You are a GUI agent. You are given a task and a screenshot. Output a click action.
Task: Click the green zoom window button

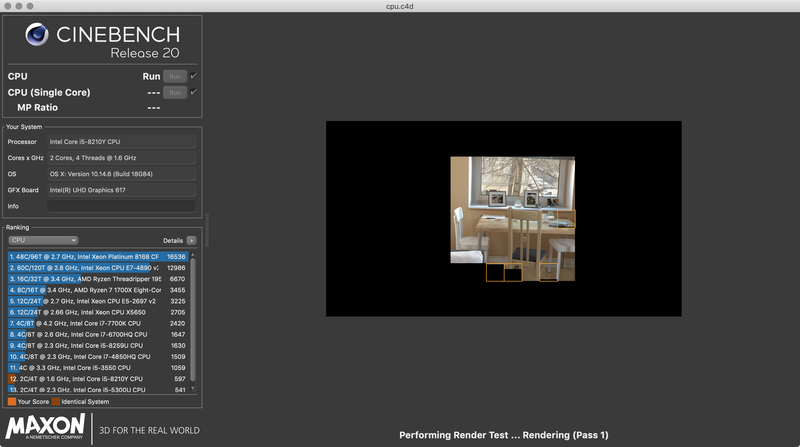(30, 6)
